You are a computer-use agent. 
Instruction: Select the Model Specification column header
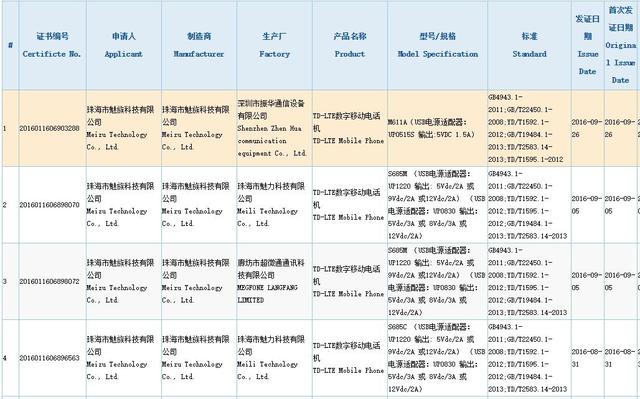click(x=438, y=45)
